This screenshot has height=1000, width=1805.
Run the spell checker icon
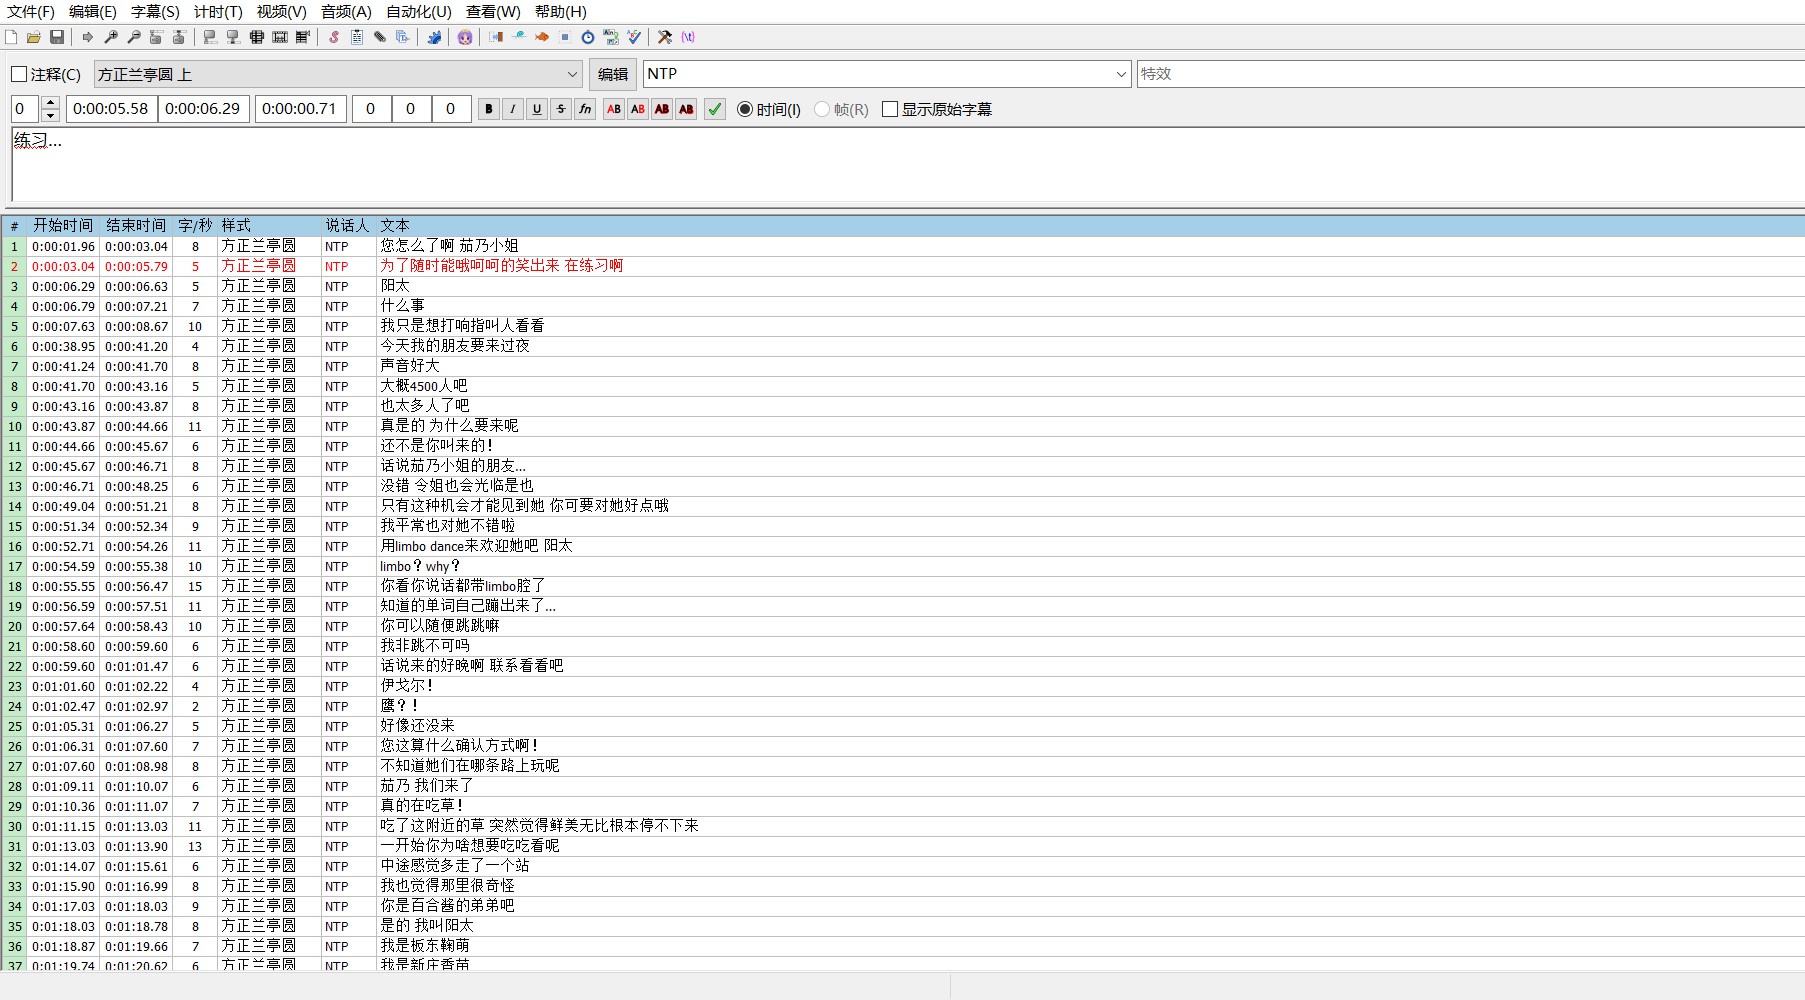point(634,37)
